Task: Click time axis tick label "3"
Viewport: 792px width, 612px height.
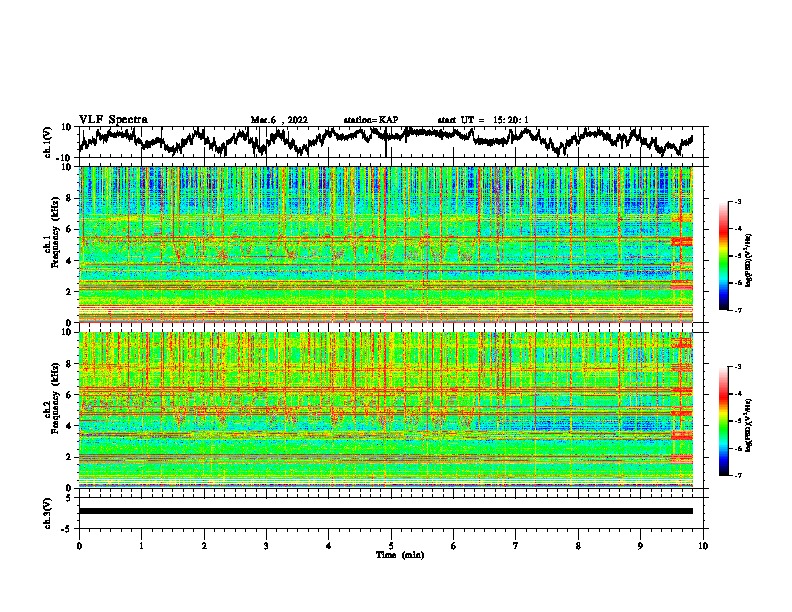Action: pyautogui.click(x=266, y=546)
